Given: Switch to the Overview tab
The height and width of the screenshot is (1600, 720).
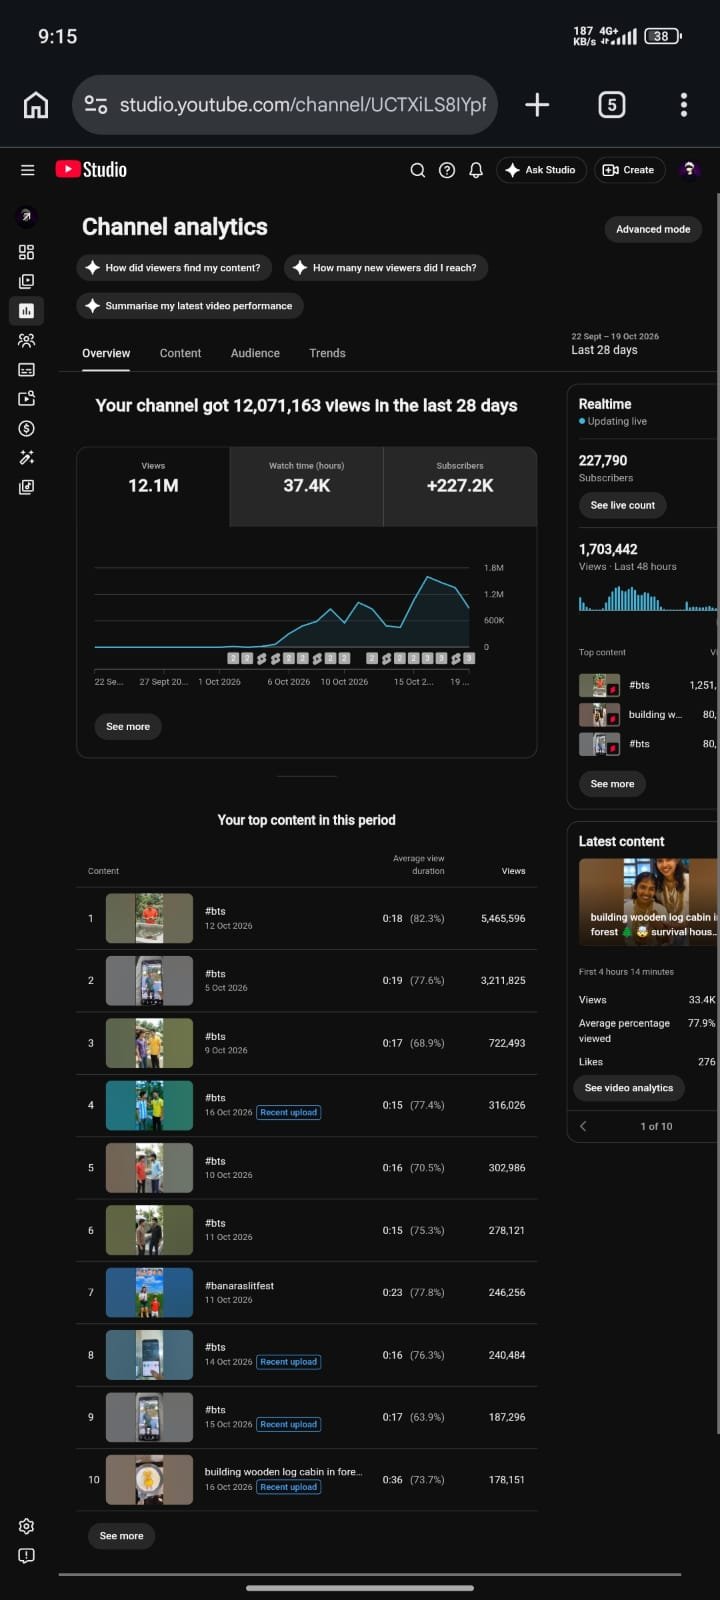Looking at the screenshot, I should [106, 353].
